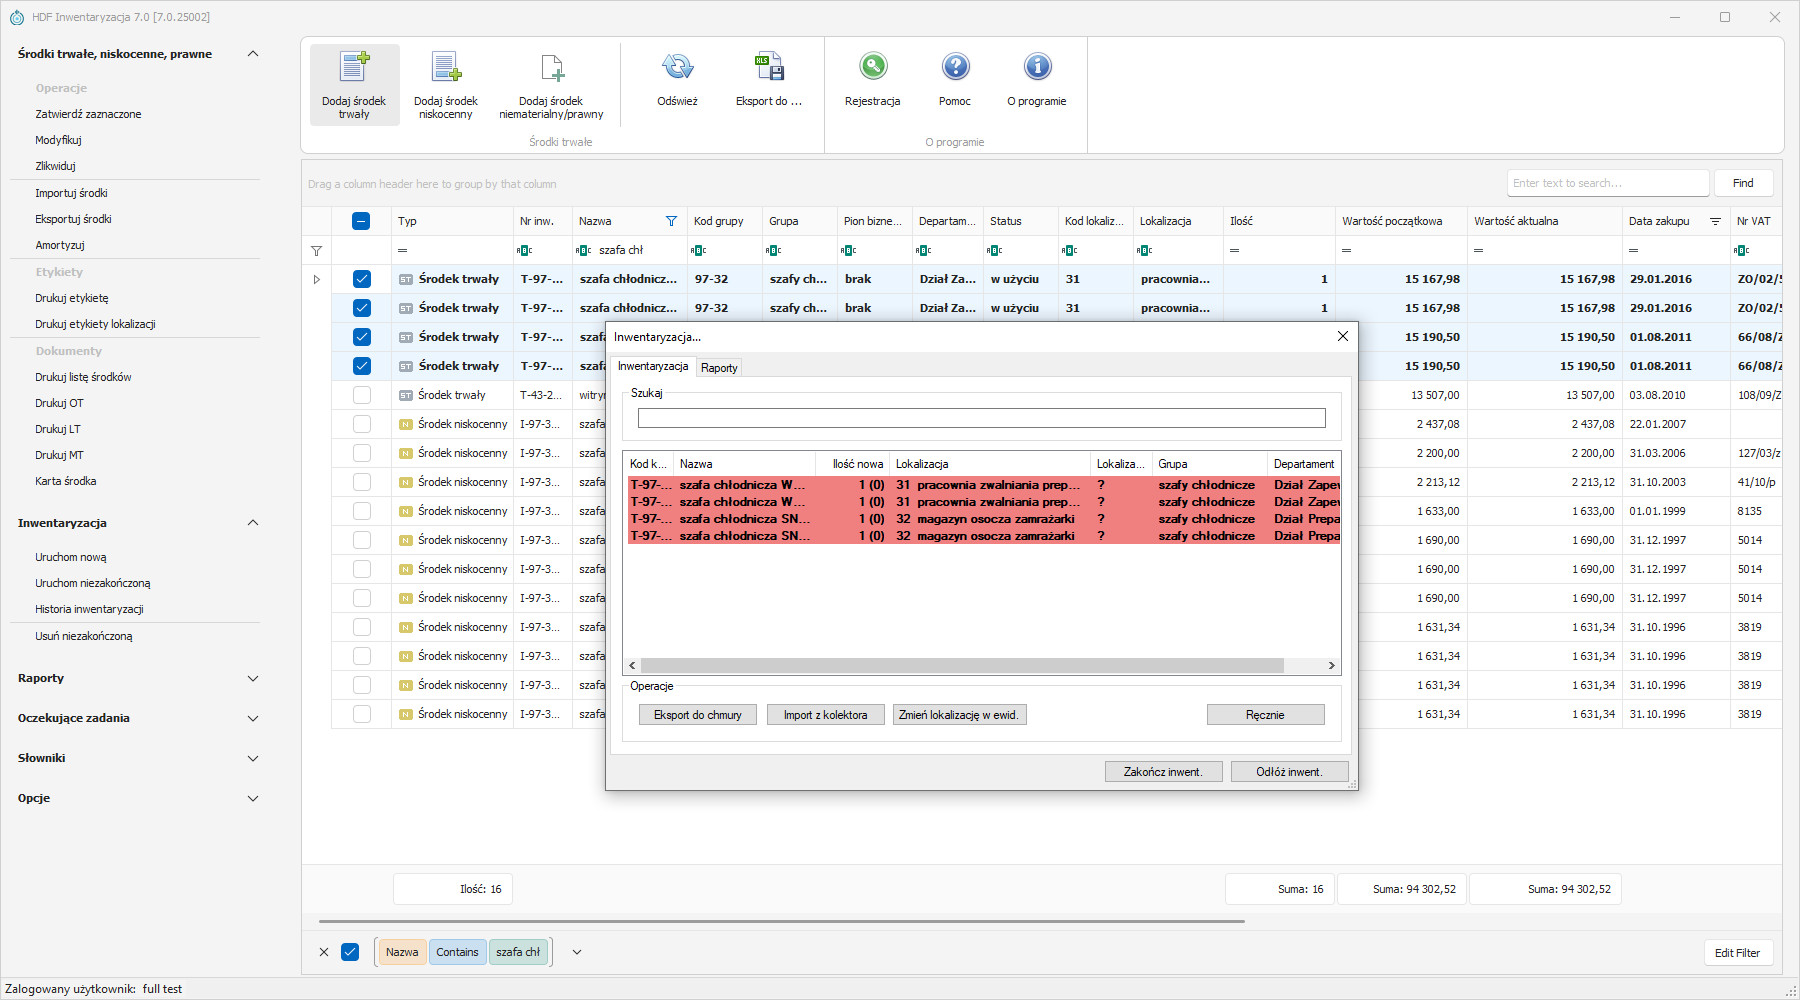Expand the Raporty sidebar section
This screenshot has height=1000, width=1800.
[x=253, y=678]
